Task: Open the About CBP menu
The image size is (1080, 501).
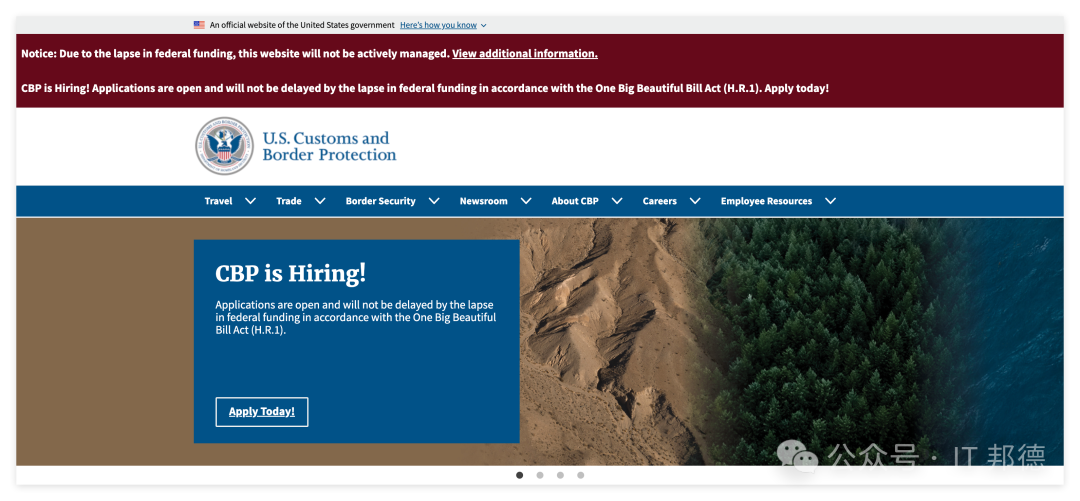Action: (x=575, y=201)
